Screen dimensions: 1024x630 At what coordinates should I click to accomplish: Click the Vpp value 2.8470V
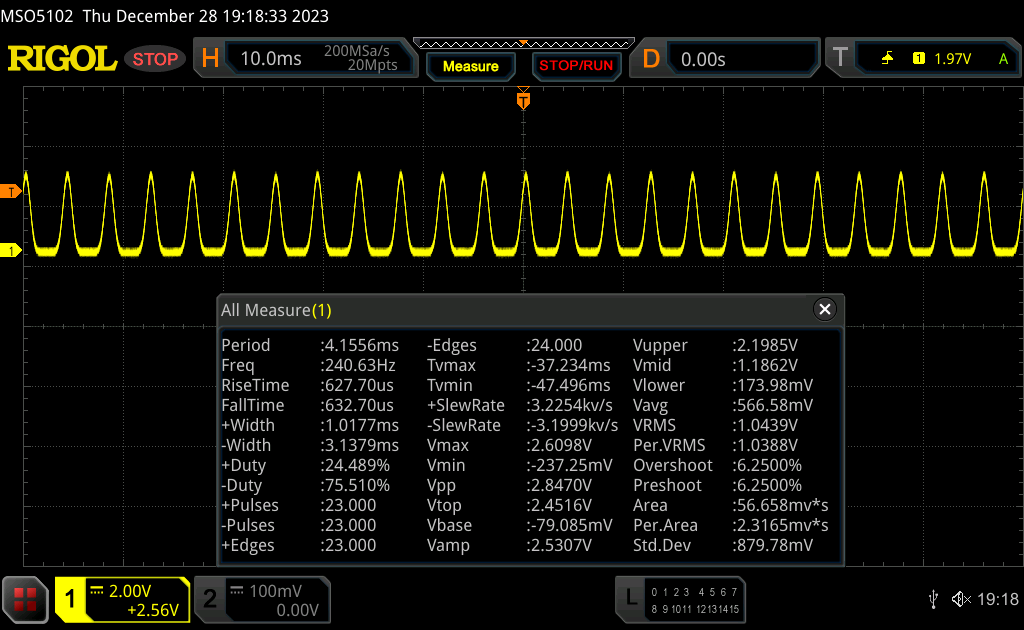pyautogui.click(x=559, y=485)
